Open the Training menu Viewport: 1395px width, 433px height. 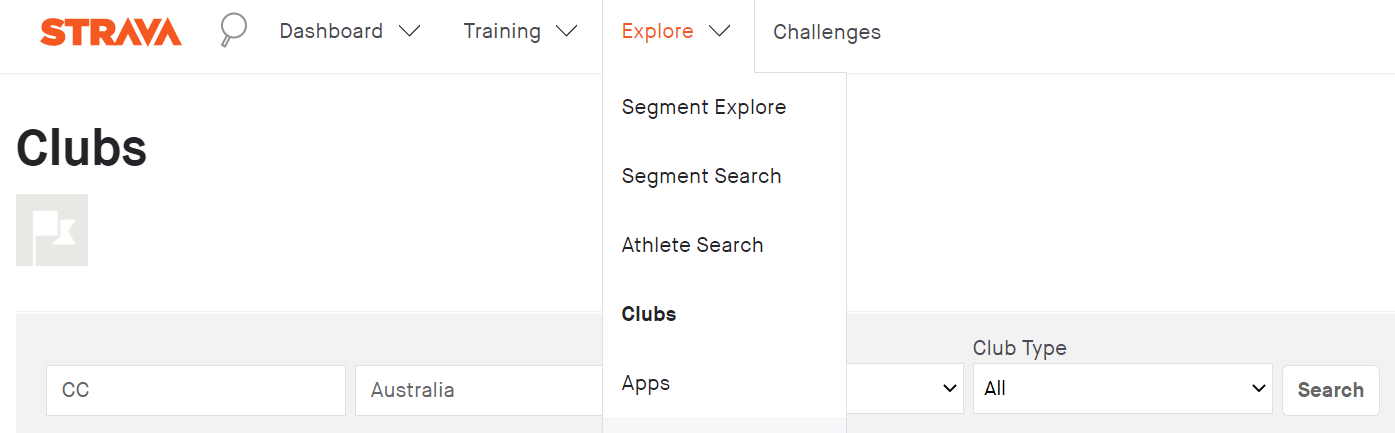pos(502,31)
